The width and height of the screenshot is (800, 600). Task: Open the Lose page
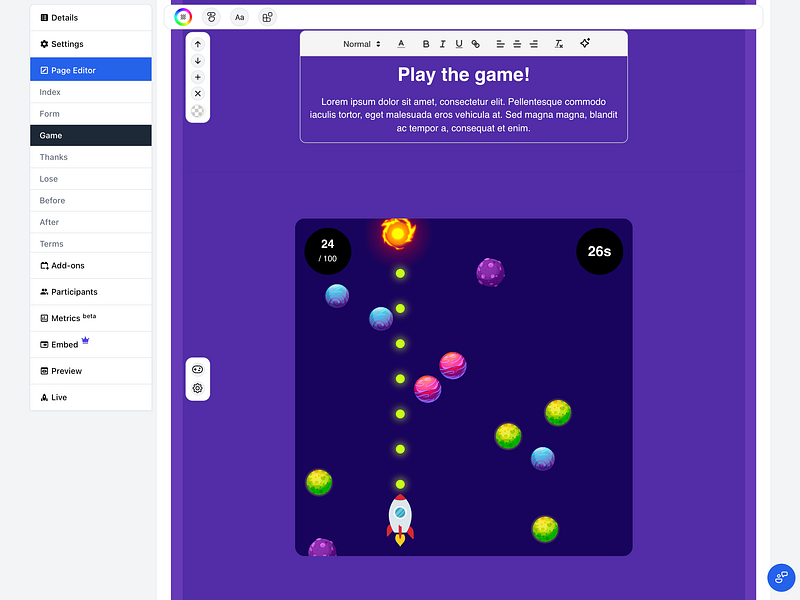[x=91, y=179]
